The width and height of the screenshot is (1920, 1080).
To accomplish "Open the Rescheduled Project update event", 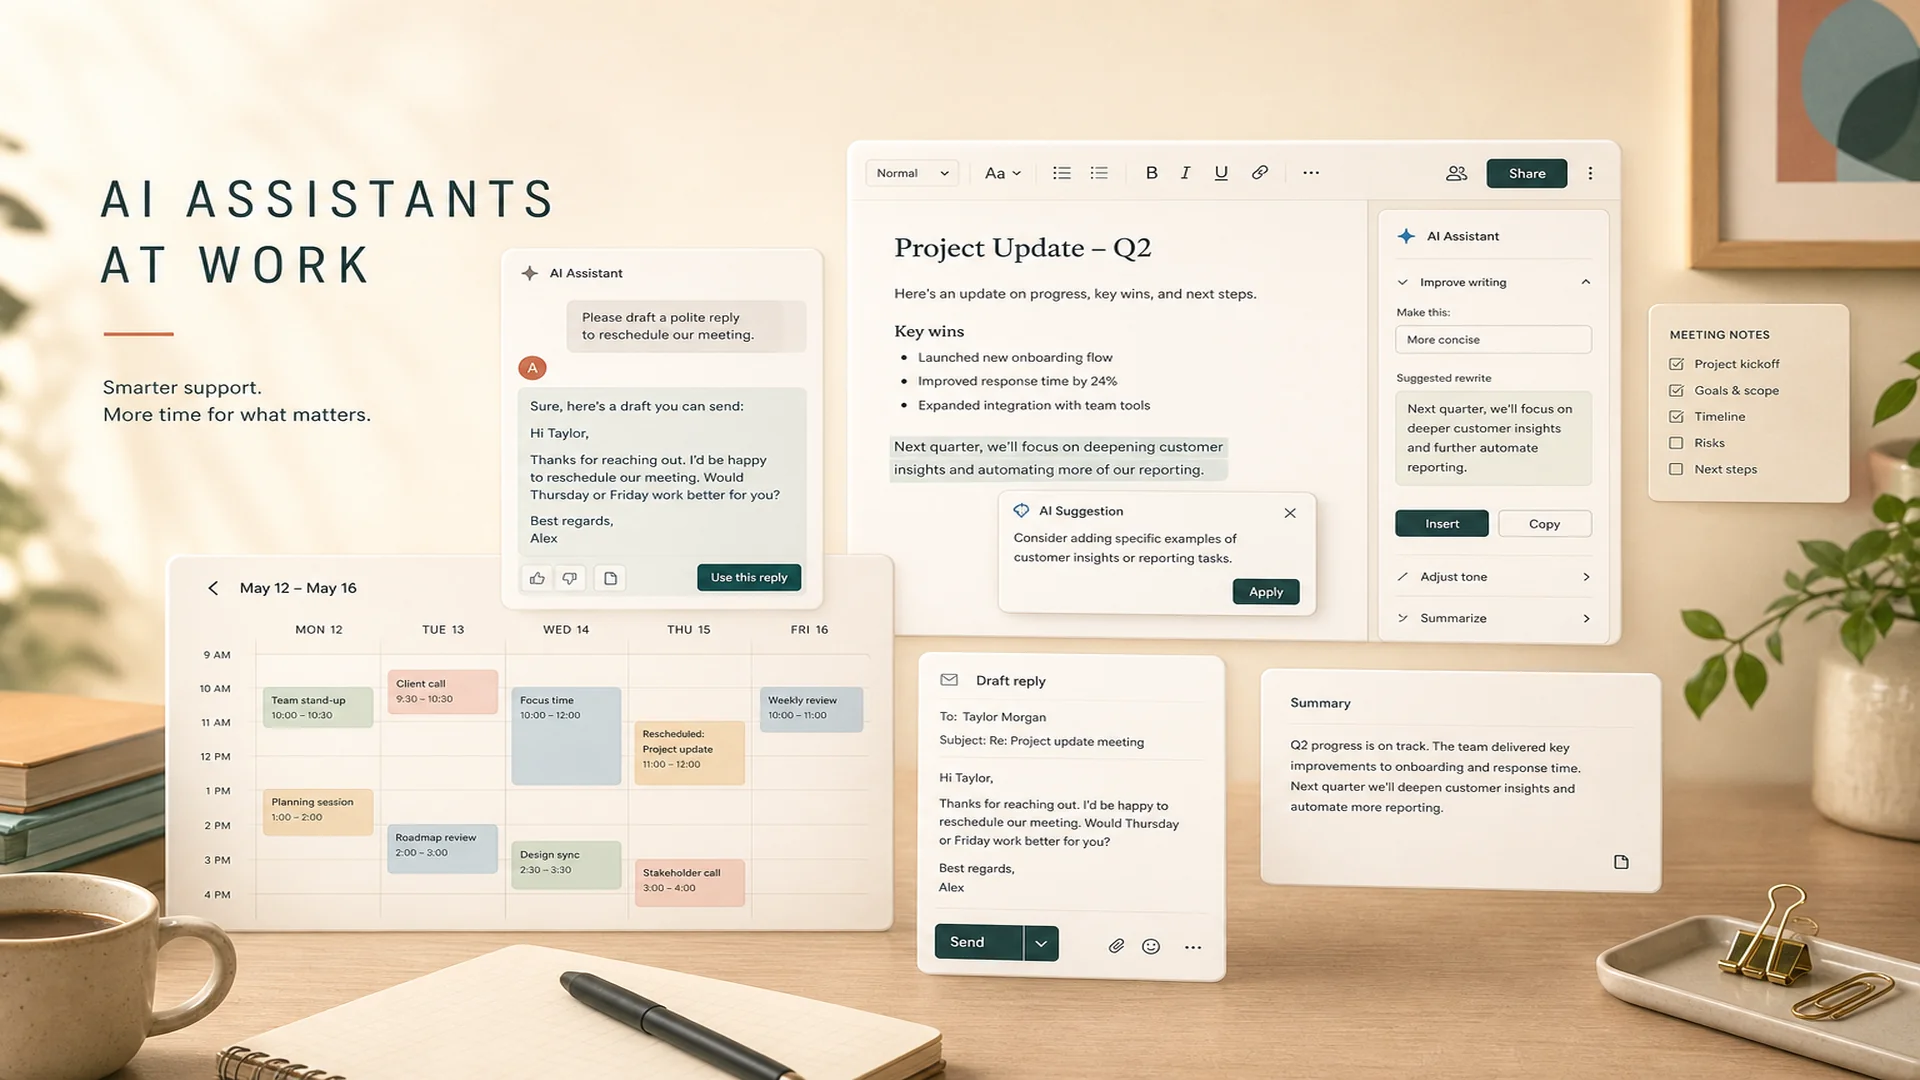I will coord(689,752).
